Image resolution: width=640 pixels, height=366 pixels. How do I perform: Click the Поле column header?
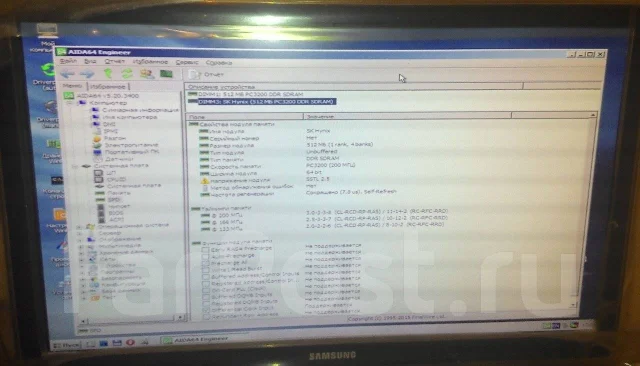[x=245, y=117]
